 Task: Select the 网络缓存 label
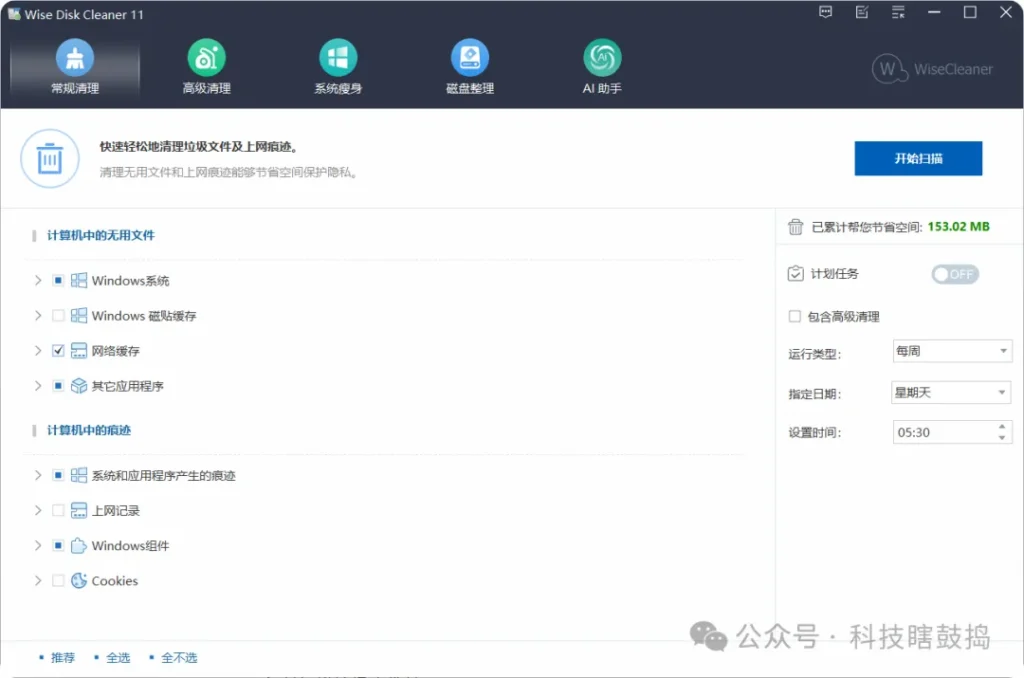click(x=116, y=351)
